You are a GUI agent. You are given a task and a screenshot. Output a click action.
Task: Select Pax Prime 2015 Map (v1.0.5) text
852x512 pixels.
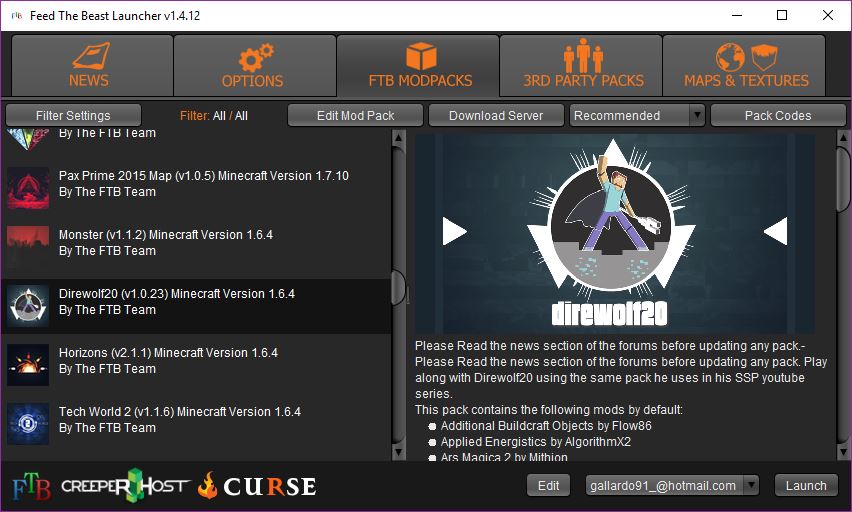pos(204,176)
